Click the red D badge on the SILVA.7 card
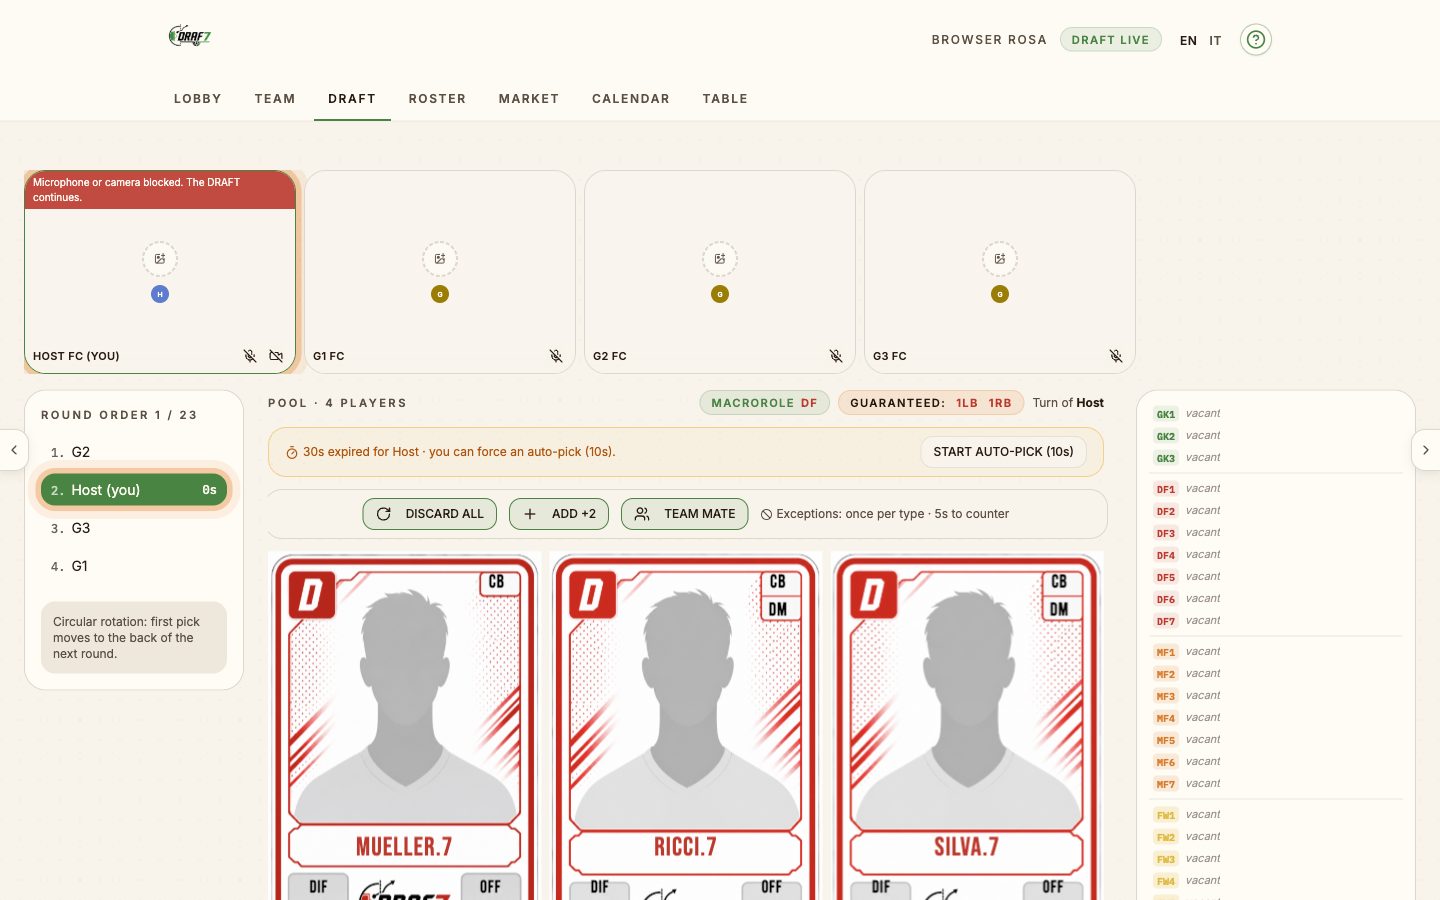Screen dimensions: 1440x900 tap(873, 595)
